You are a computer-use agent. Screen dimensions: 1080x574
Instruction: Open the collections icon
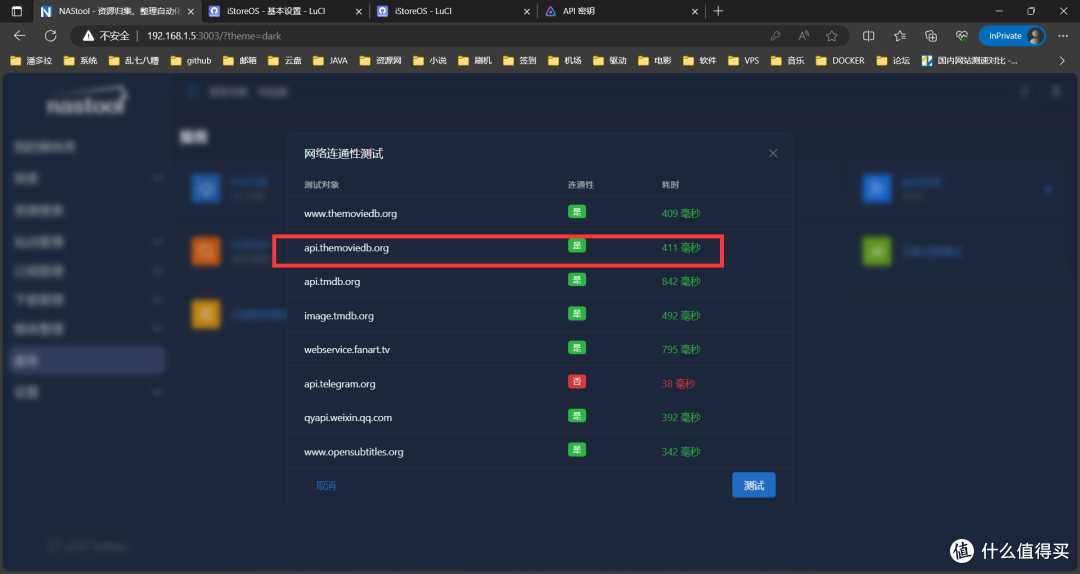(931, 36)
